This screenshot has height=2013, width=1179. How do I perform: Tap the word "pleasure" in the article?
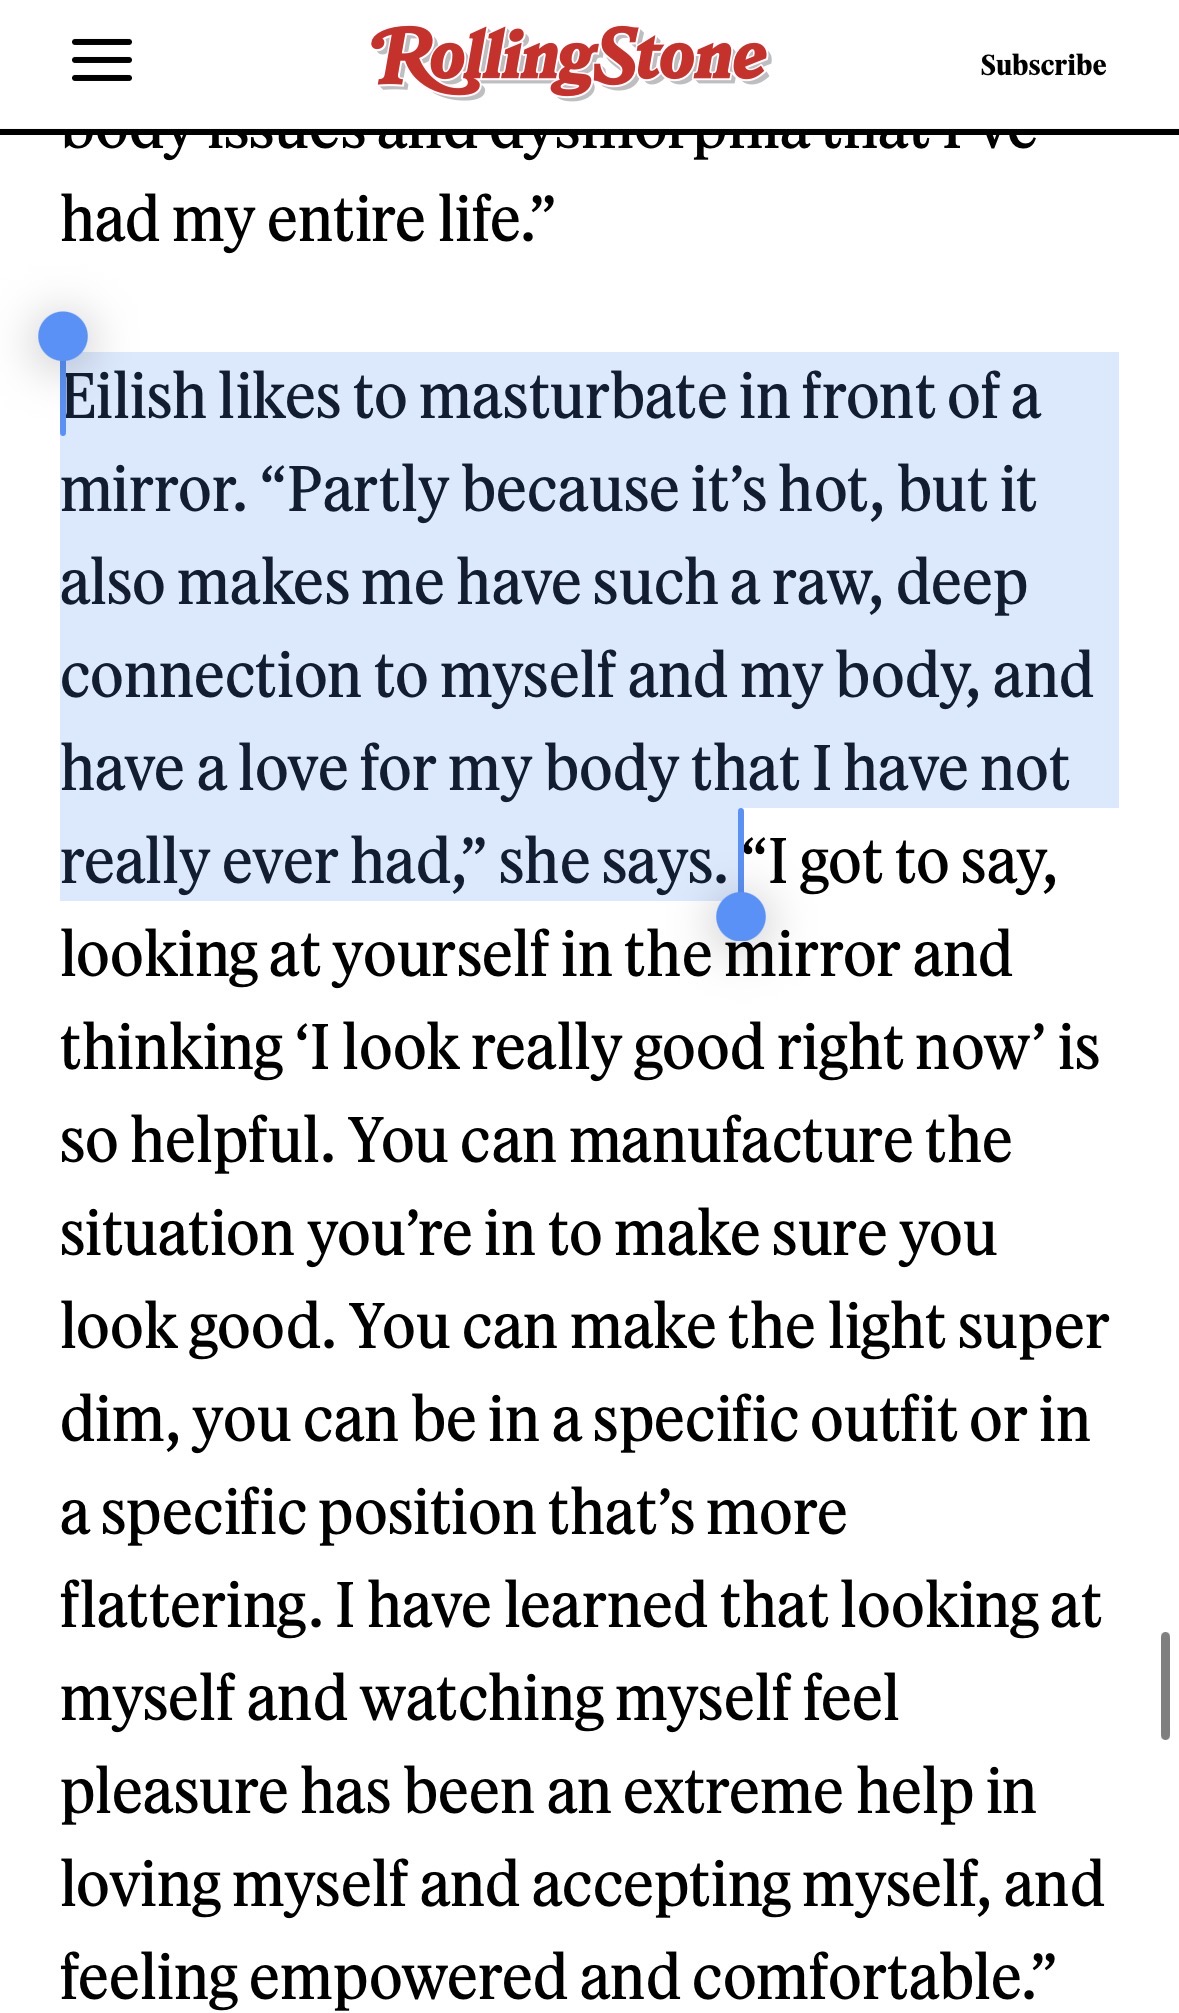pyautogui.click(x=174, y=1792)
